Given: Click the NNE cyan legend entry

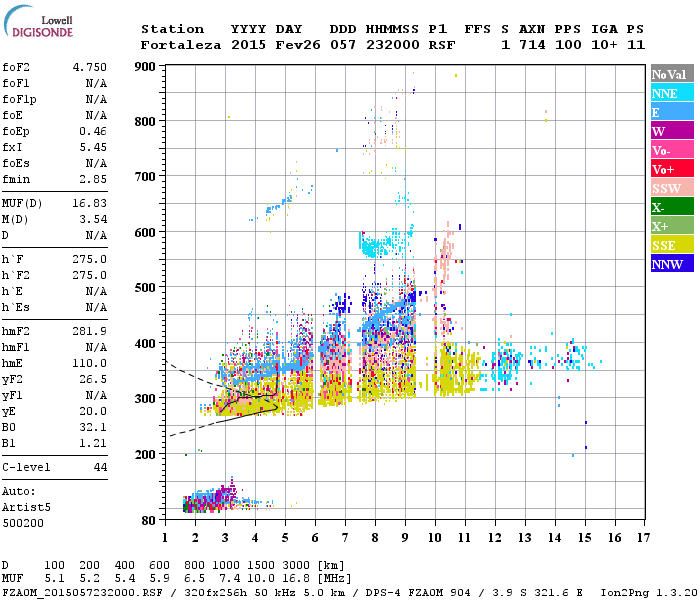Looking at the screenshot, I should tap(671, 93).
